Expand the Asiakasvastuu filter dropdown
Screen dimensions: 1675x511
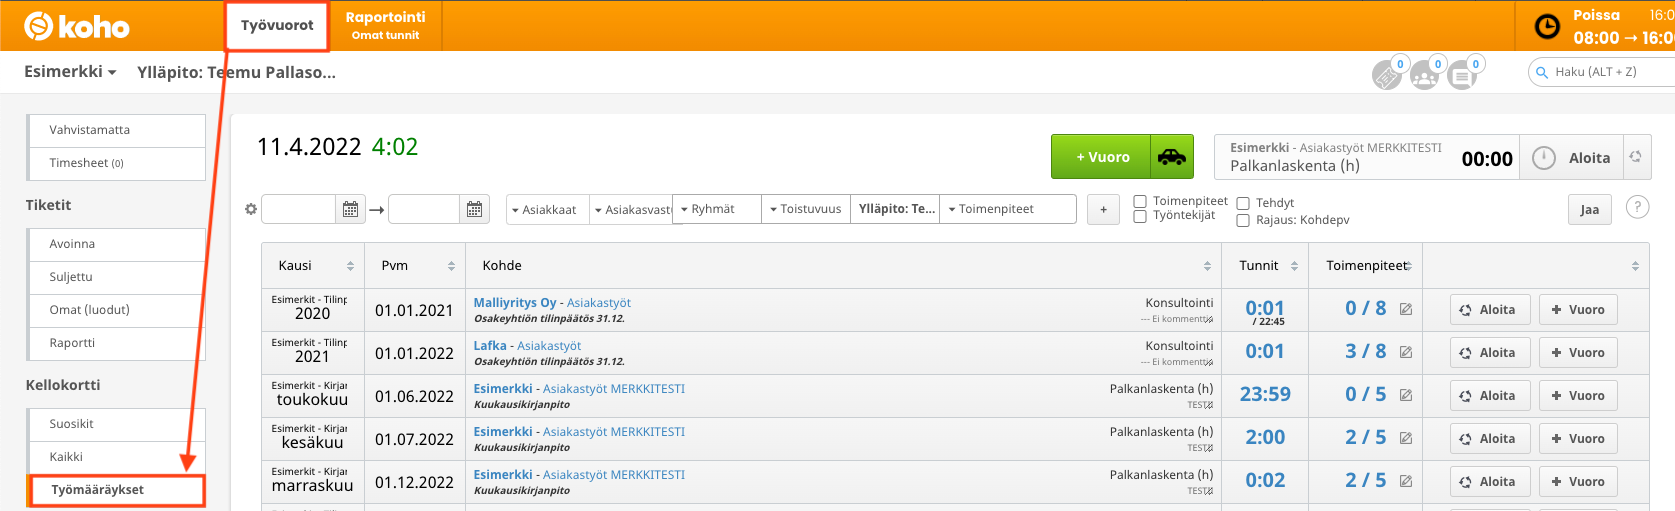click(632, 209)
